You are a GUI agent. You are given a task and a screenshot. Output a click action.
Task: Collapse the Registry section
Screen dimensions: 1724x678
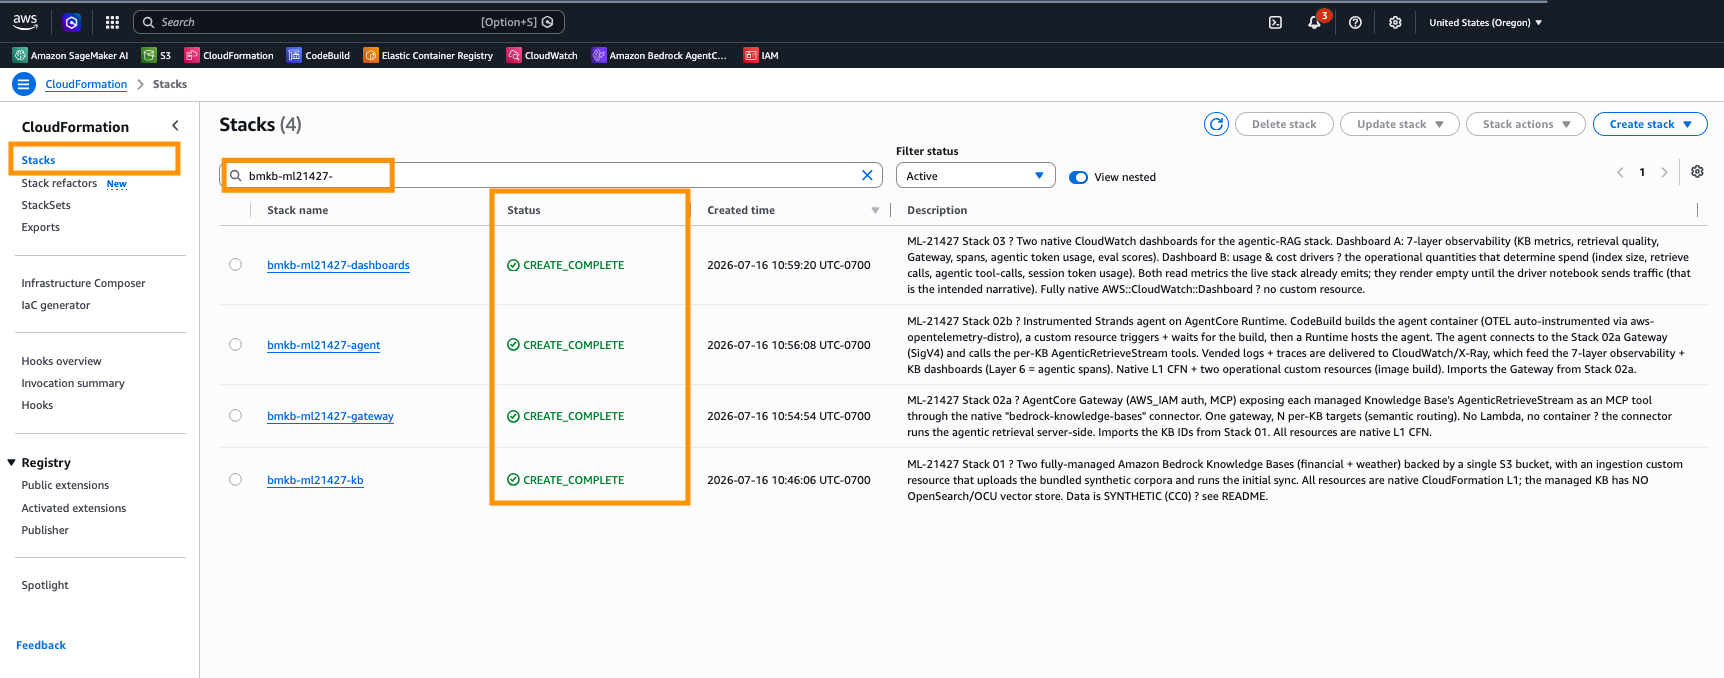click(x=12, y=463)
